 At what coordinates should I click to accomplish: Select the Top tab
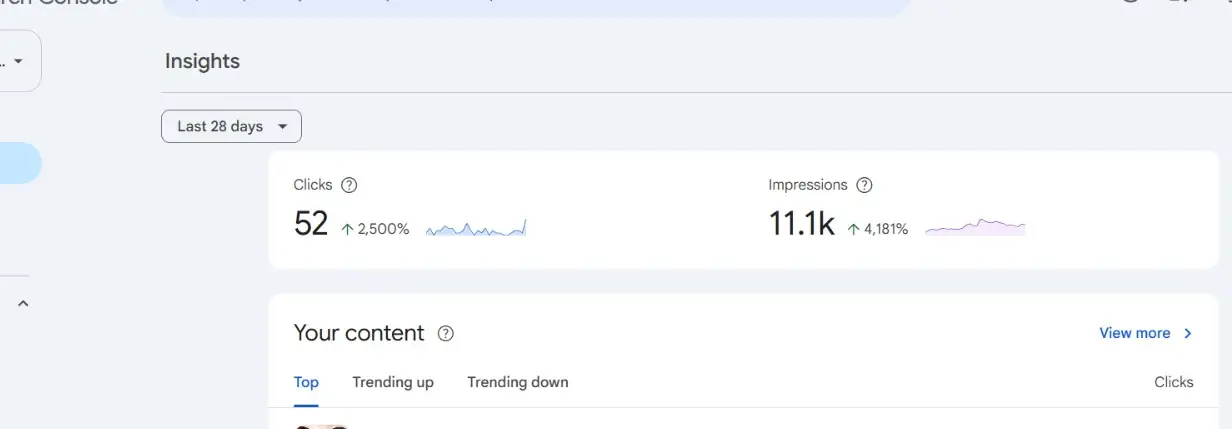306,382
